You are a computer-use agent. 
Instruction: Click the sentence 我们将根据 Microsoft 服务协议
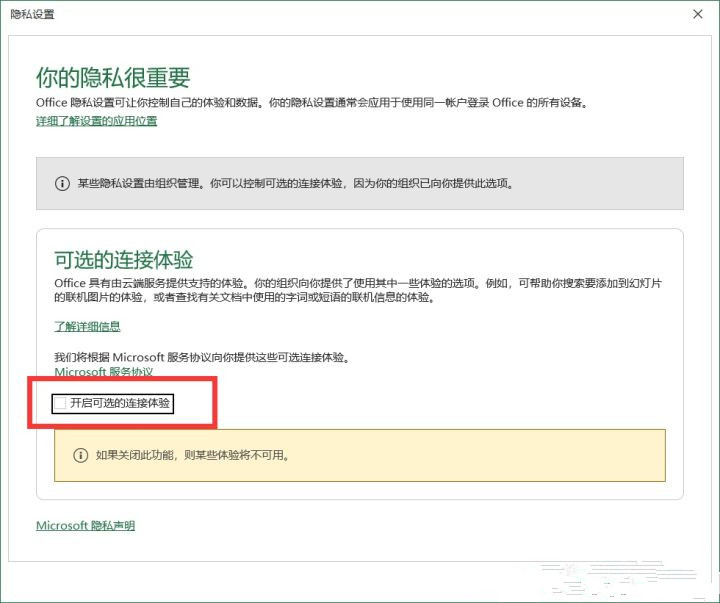(200, 357)
